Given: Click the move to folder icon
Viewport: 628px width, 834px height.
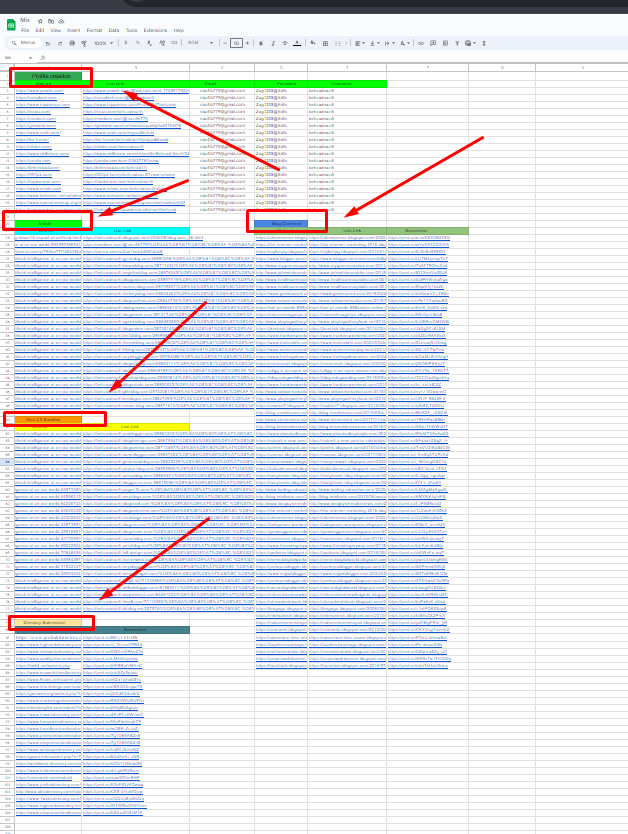Looking at the screenshot, I should [51, 21].
